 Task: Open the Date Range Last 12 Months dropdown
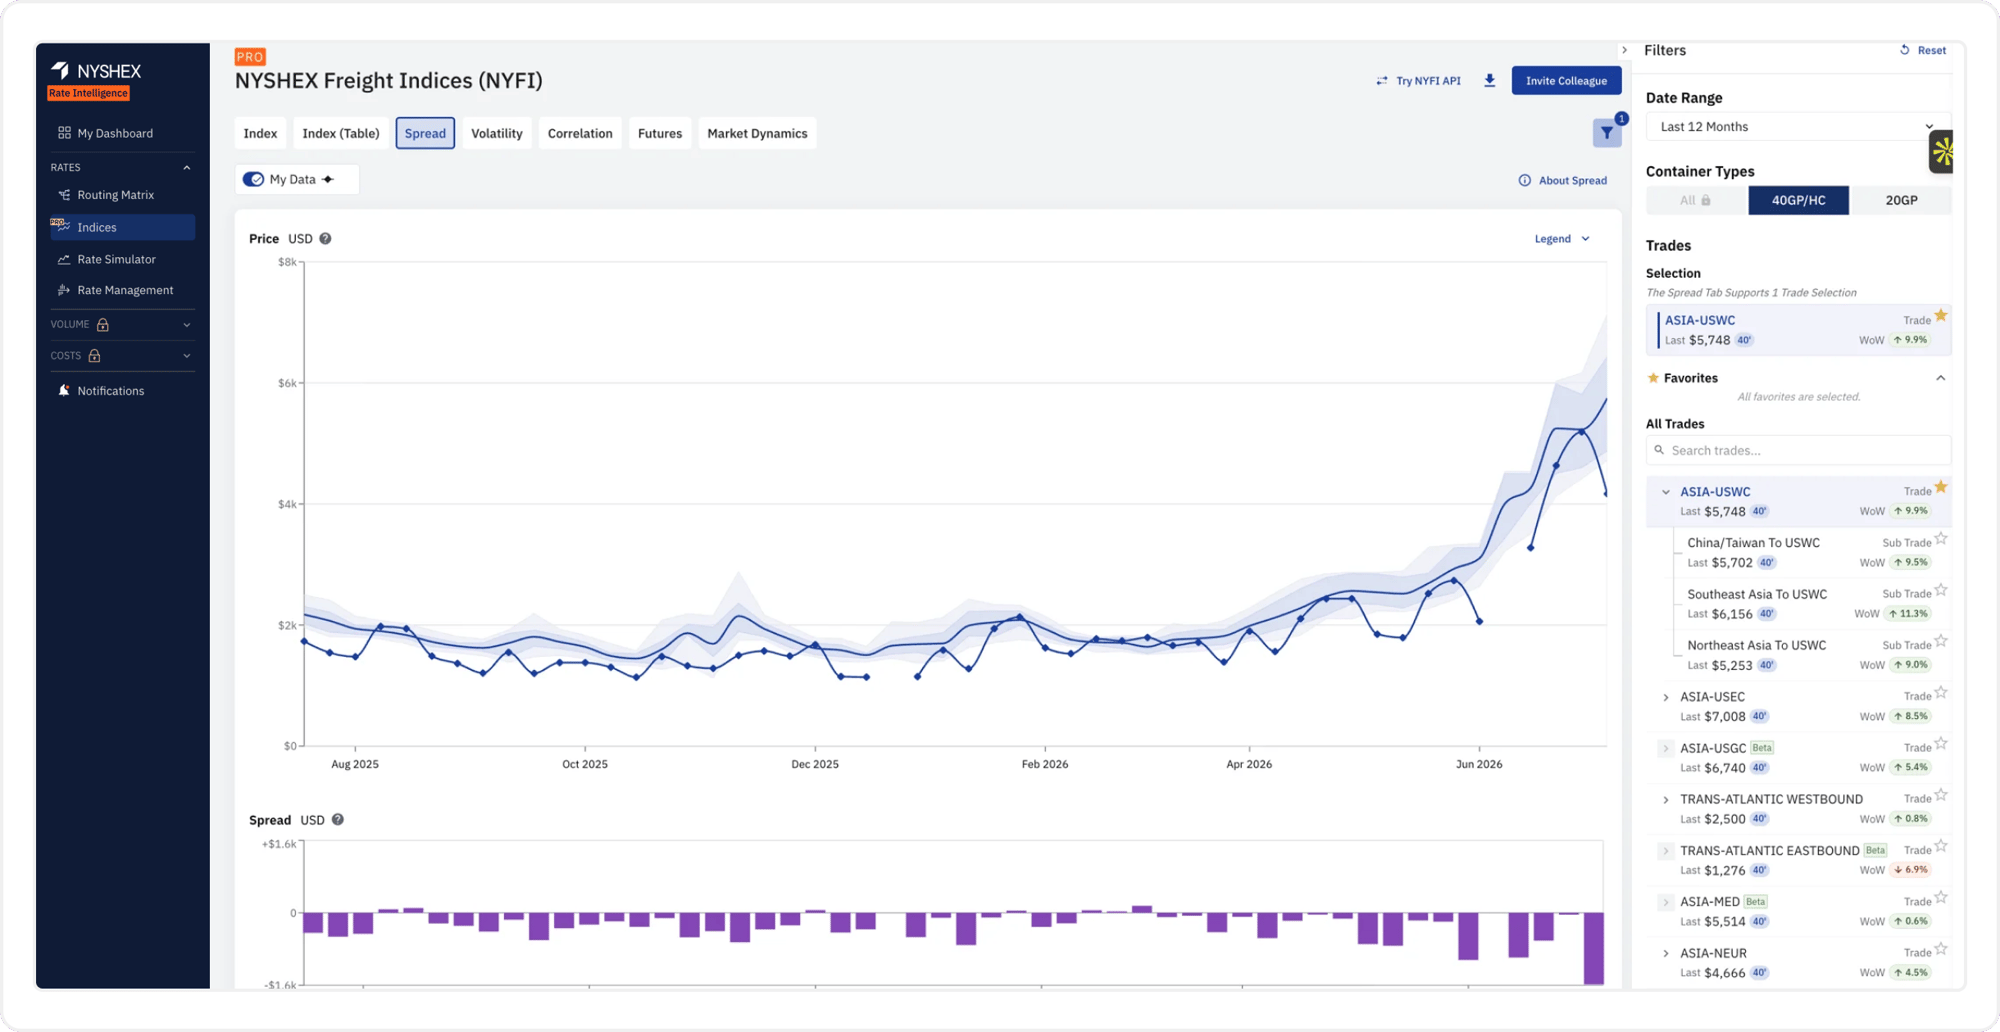(1797, 127)
